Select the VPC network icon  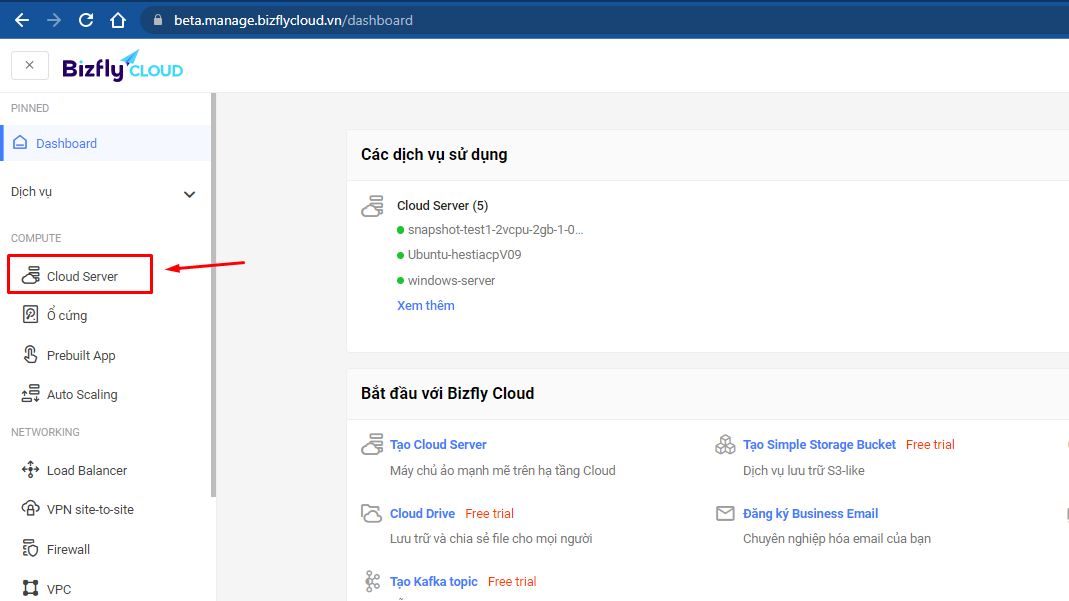point(30,589)
